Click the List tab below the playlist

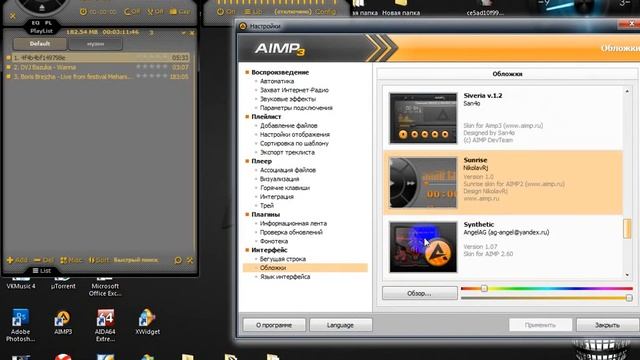pos(42,271)
